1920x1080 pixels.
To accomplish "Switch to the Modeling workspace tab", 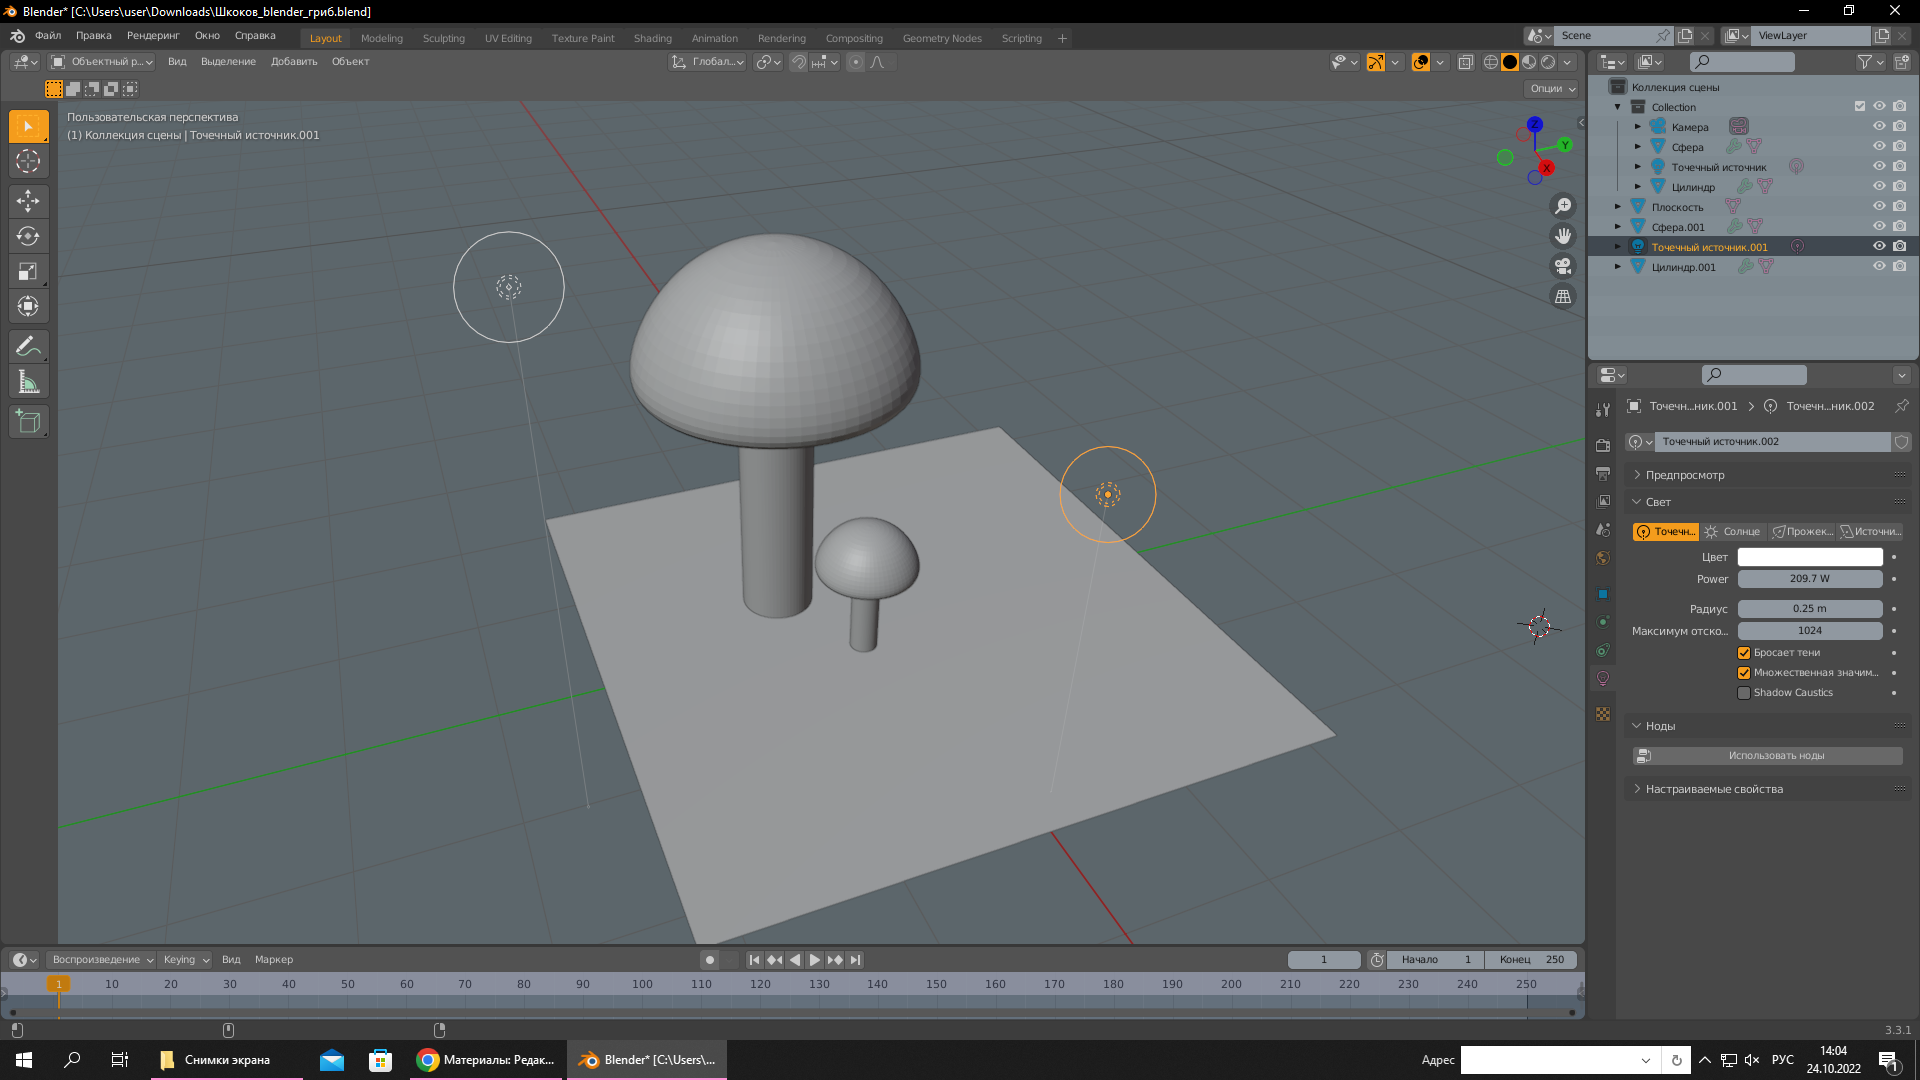I will click(382, 38).
